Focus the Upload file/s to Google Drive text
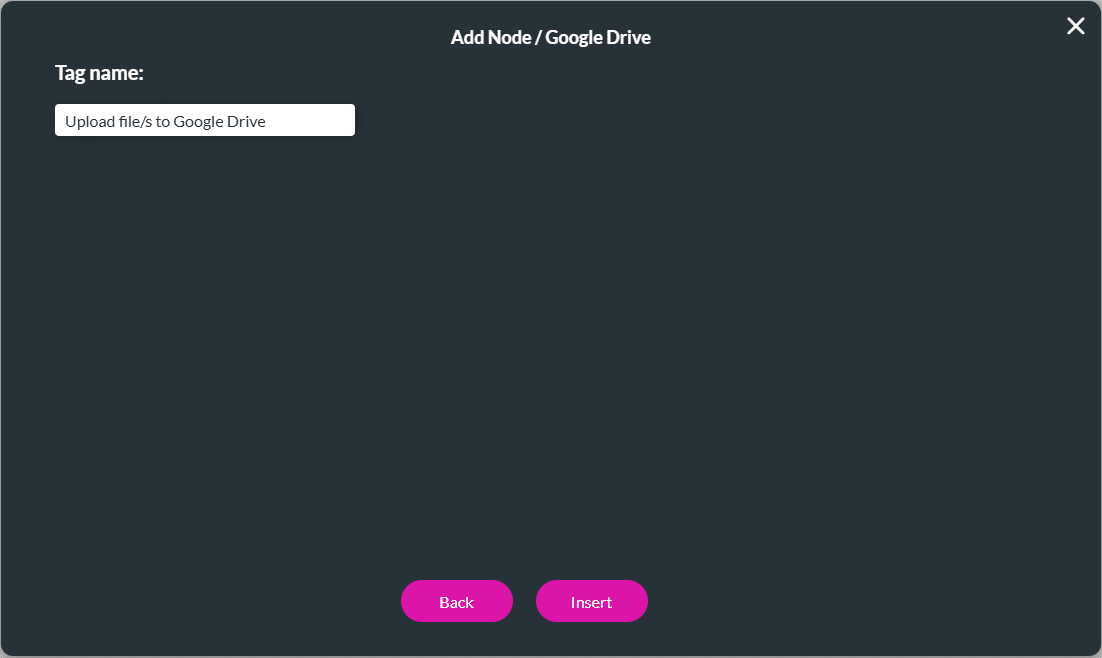 click(204, 119)
